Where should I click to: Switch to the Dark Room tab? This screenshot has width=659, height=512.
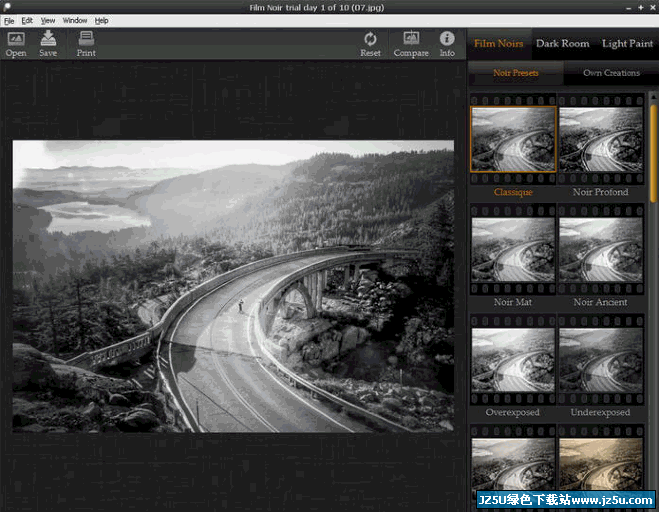click(x=563, y=43)
